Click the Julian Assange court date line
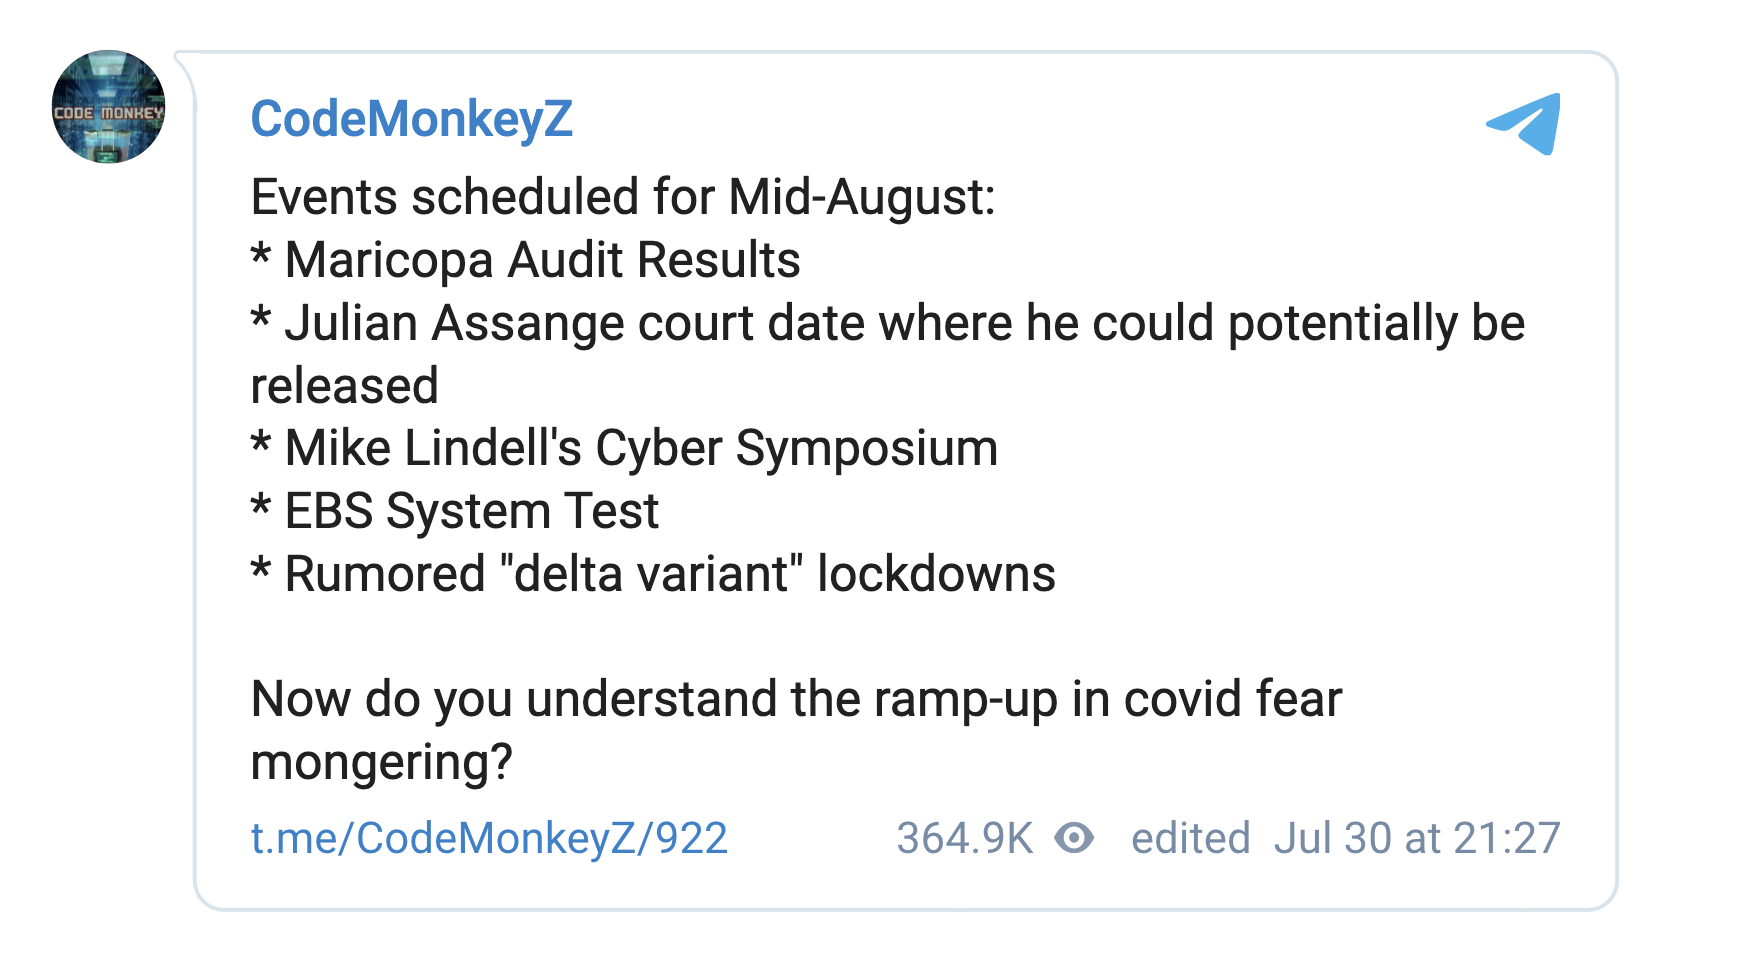This screenshot has width=1740, height=974. click(x=887, y=322)
